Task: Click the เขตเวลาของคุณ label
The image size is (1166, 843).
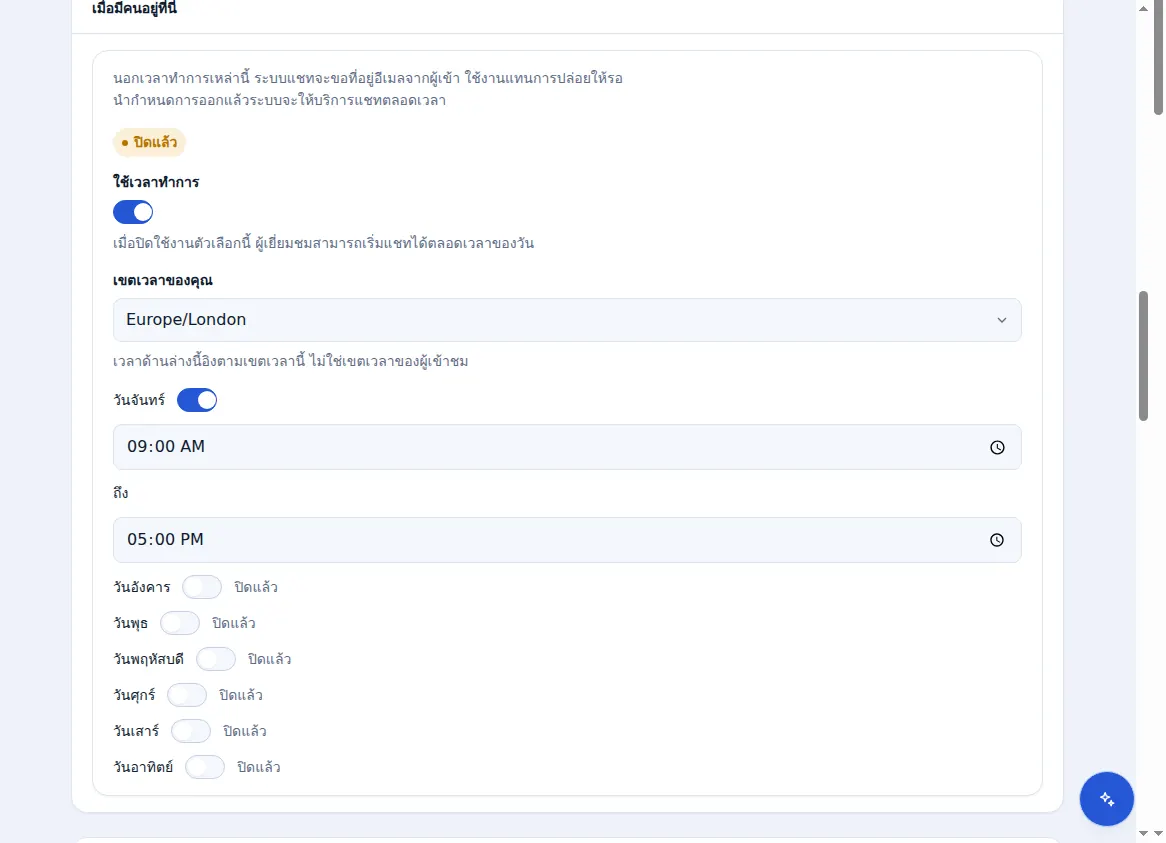Action: tap(163, 280)
